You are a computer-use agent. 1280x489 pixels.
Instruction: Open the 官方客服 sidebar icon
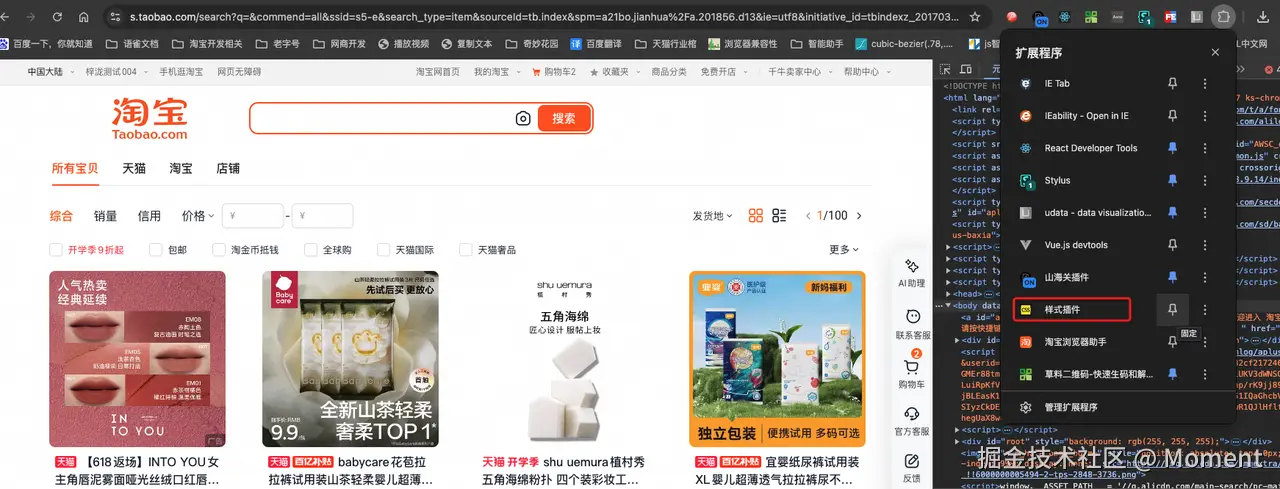912,421
